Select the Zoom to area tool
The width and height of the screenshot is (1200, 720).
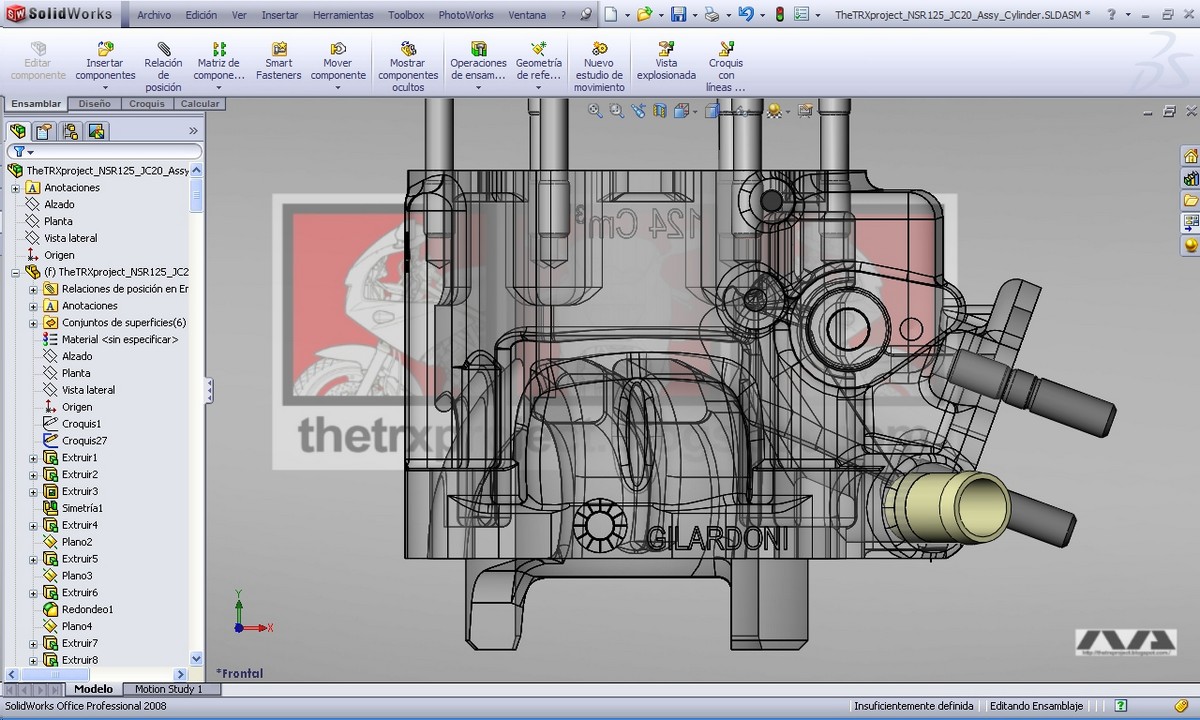pos(617,111)
